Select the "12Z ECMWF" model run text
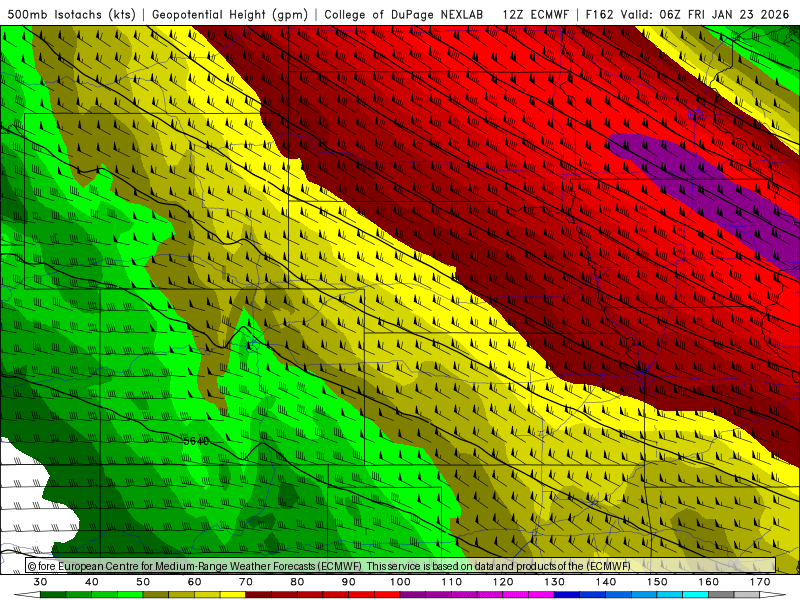 [535, 14]
